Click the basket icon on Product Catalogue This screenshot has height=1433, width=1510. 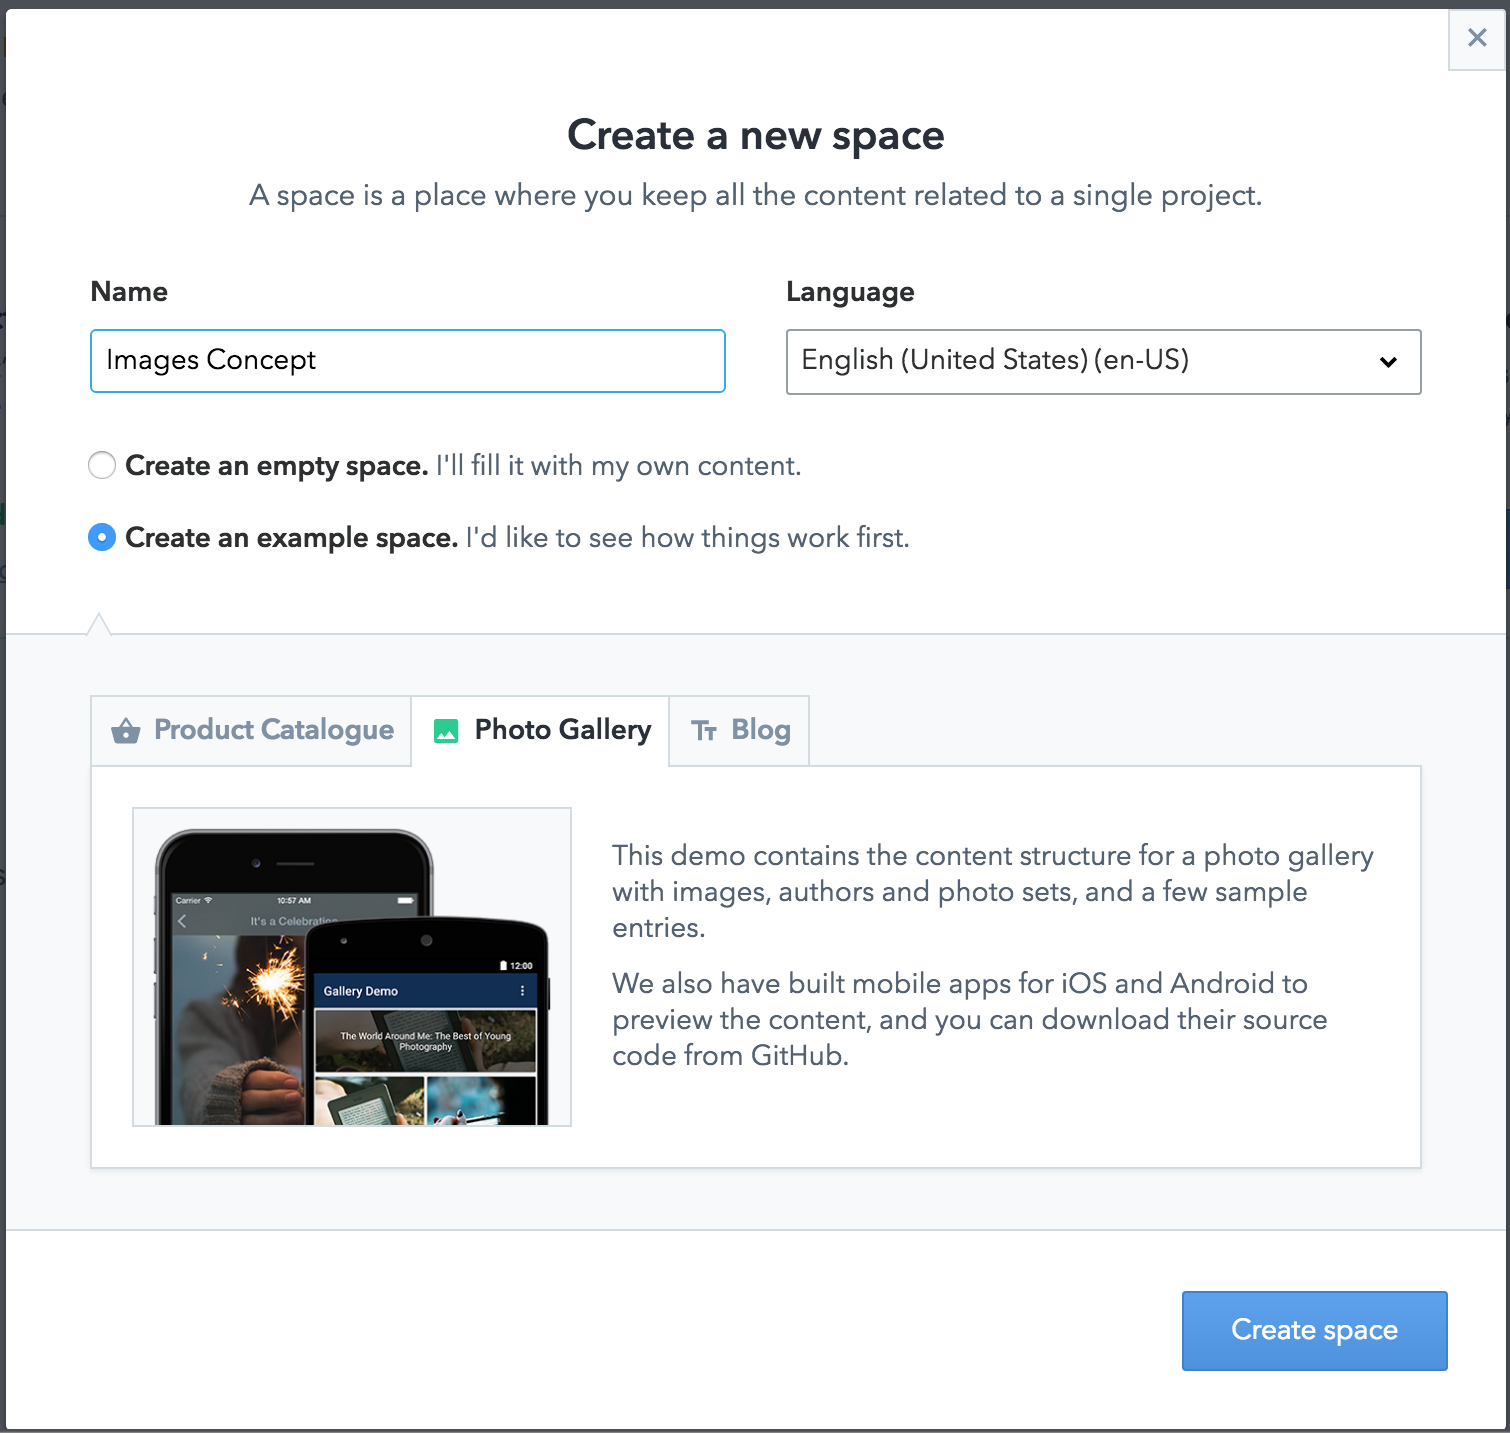(126, 731)
